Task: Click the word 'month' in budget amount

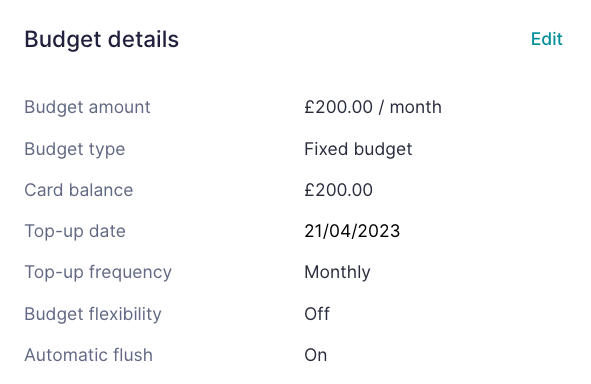Action: 415,107
